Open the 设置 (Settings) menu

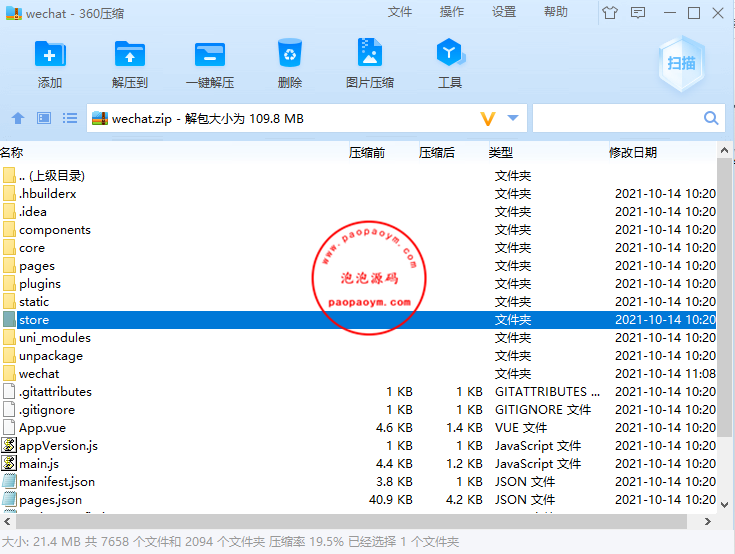click(x=504, y=12)
